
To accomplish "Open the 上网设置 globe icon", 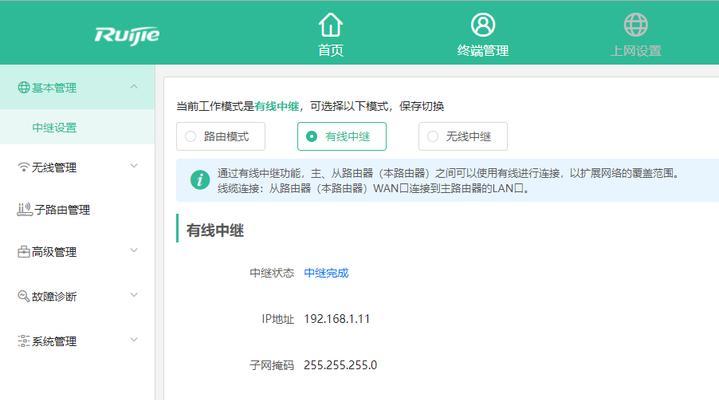I will [636, 25].
